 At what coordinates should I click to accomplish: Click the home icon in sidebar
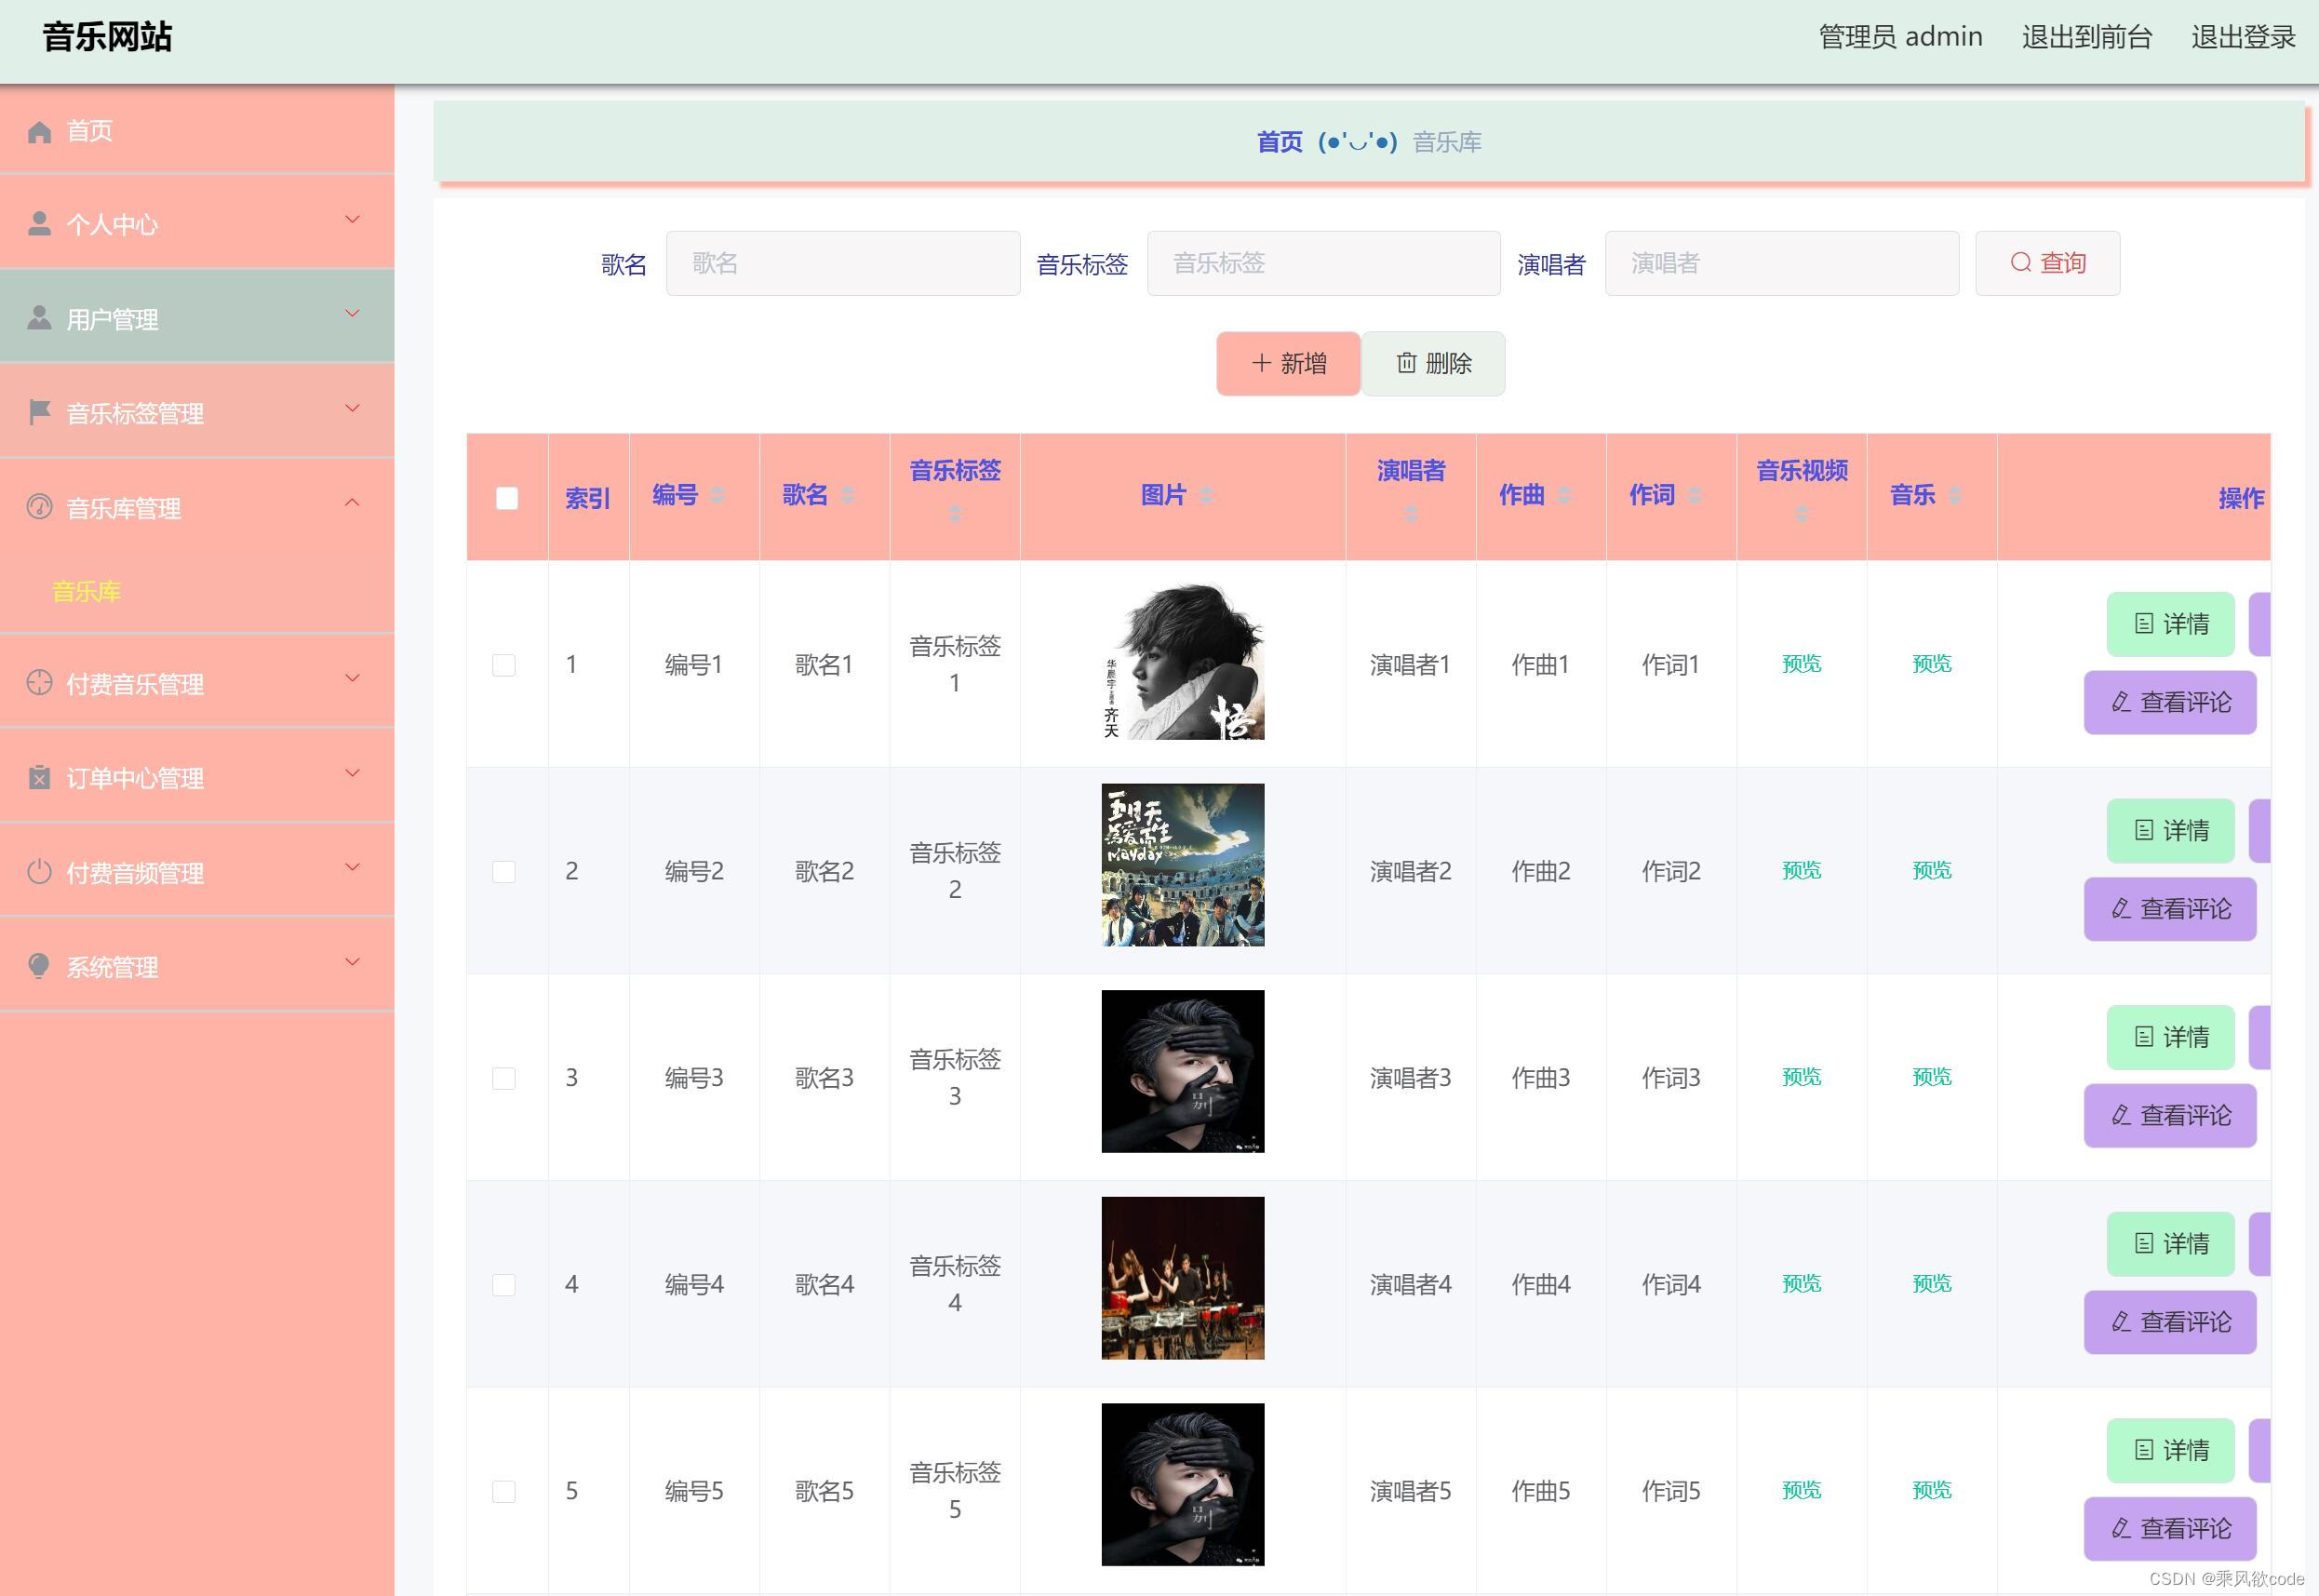pos(39,131)
